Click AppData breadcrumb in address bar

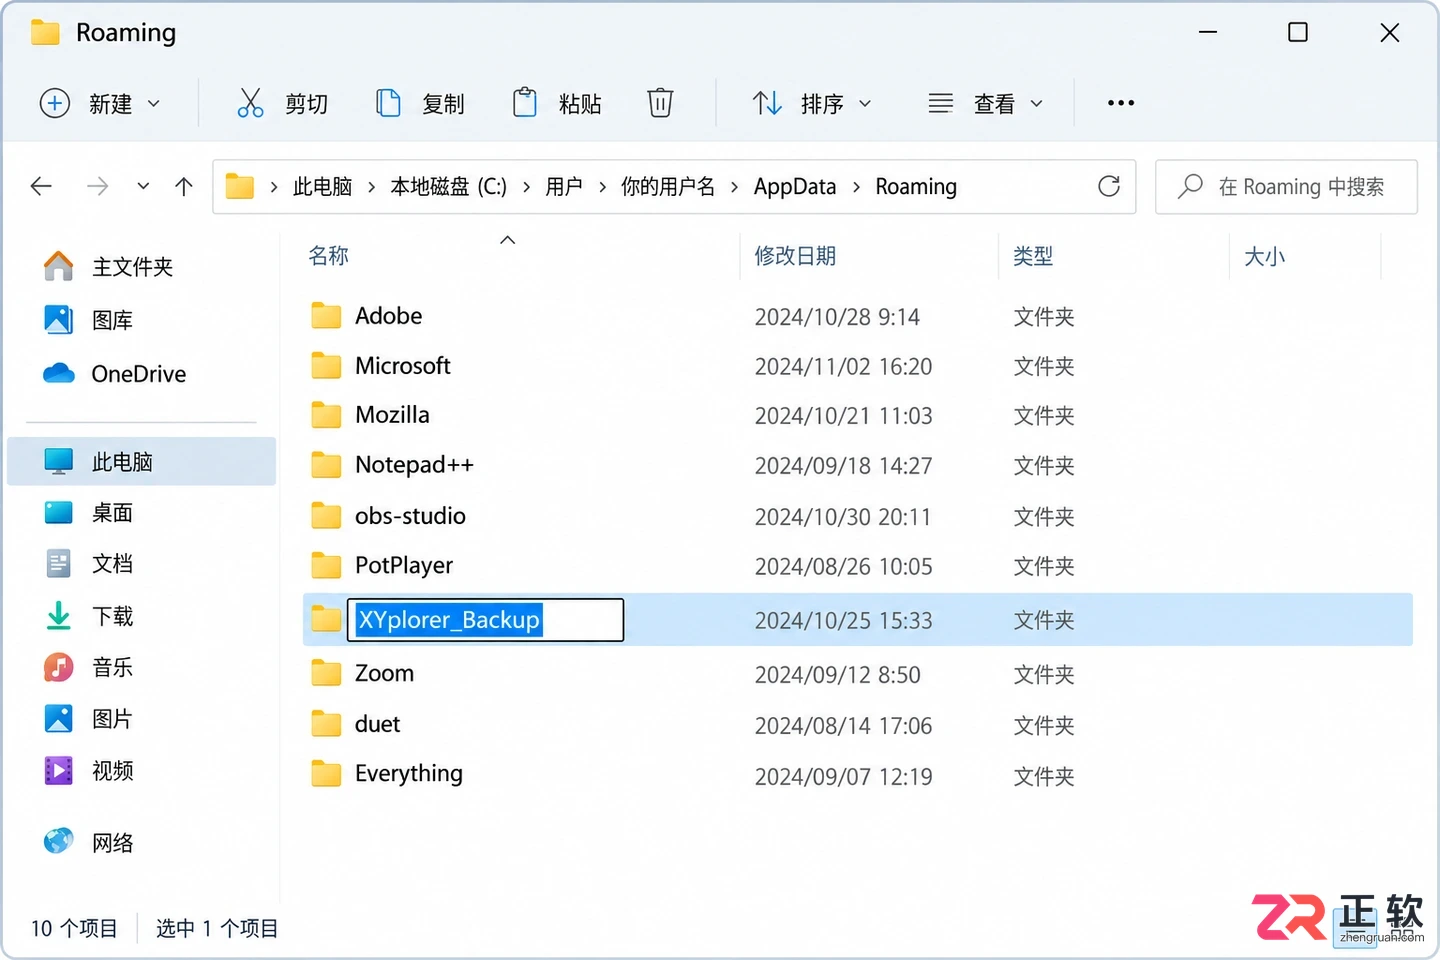coord(795,187)
